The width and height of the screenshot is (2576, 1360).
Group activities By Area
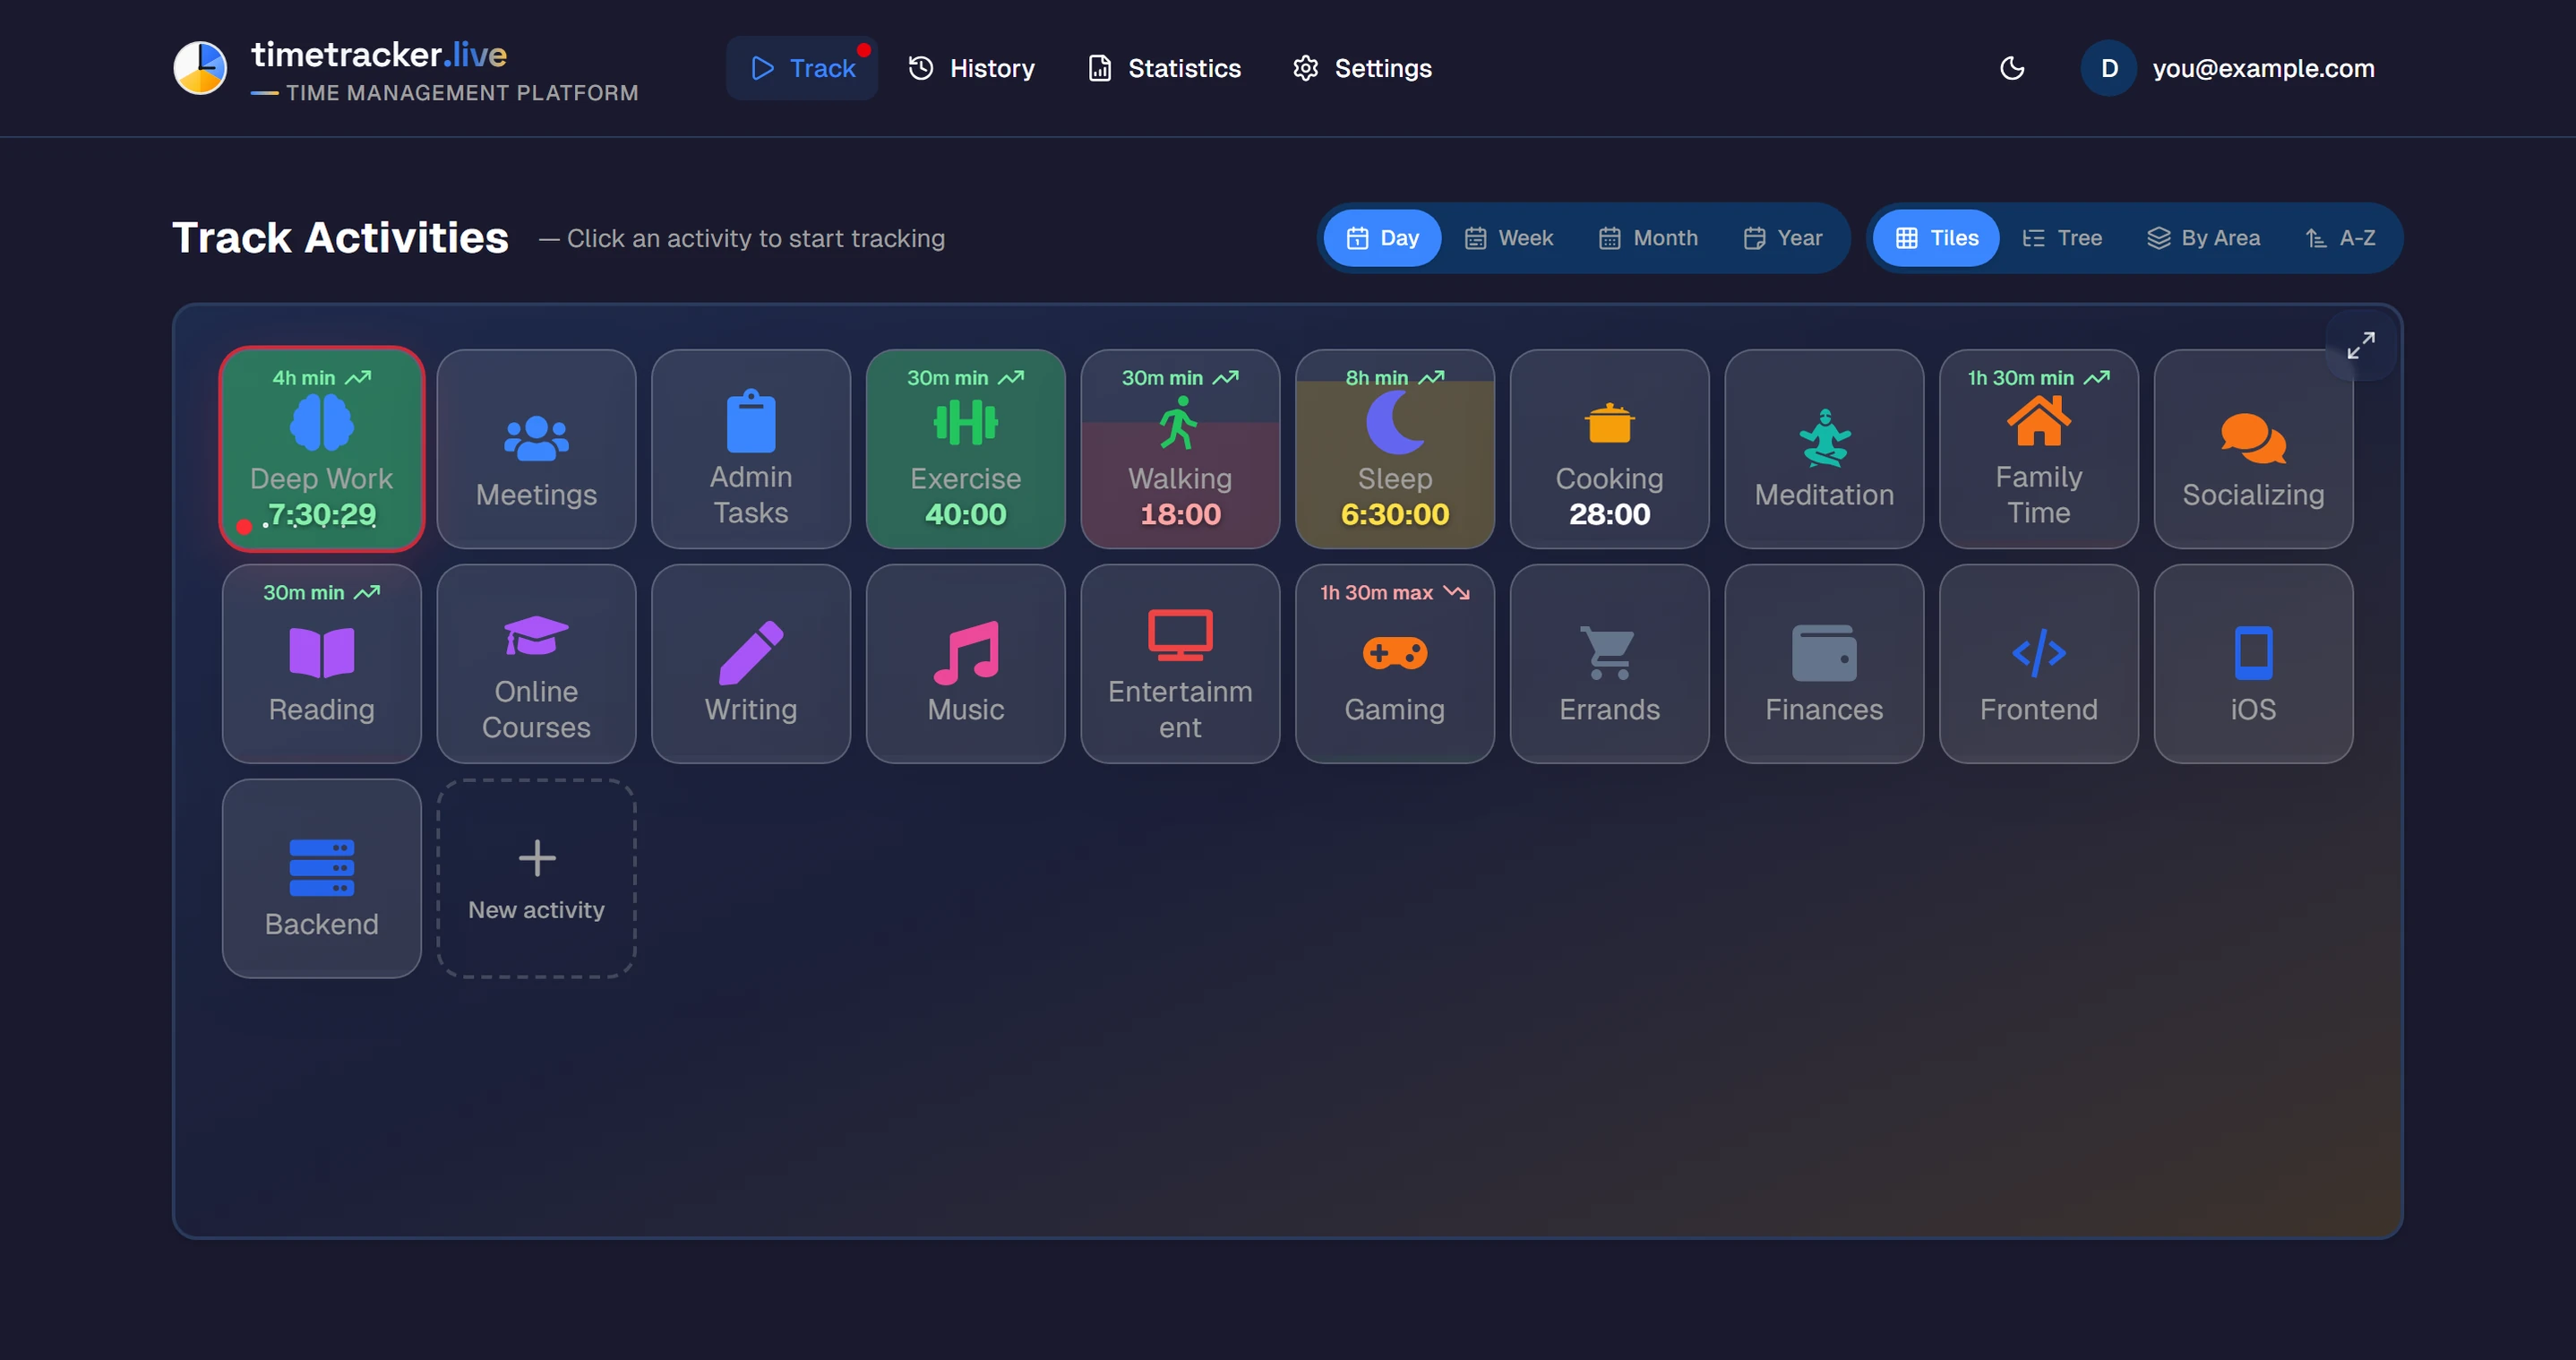pyautogui.click(x=2203, y=238)
